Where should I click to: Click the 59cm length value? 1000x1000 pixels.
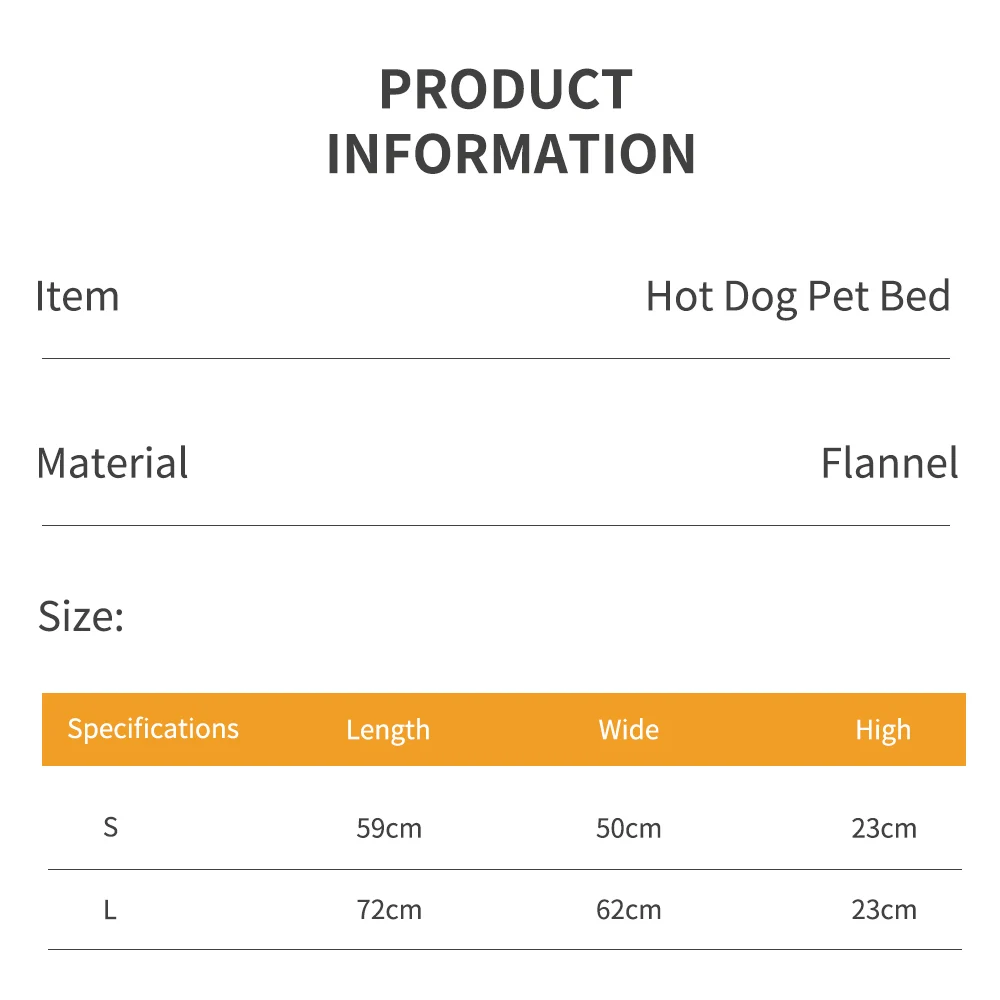pyautogui.click(x=389, y=829)
